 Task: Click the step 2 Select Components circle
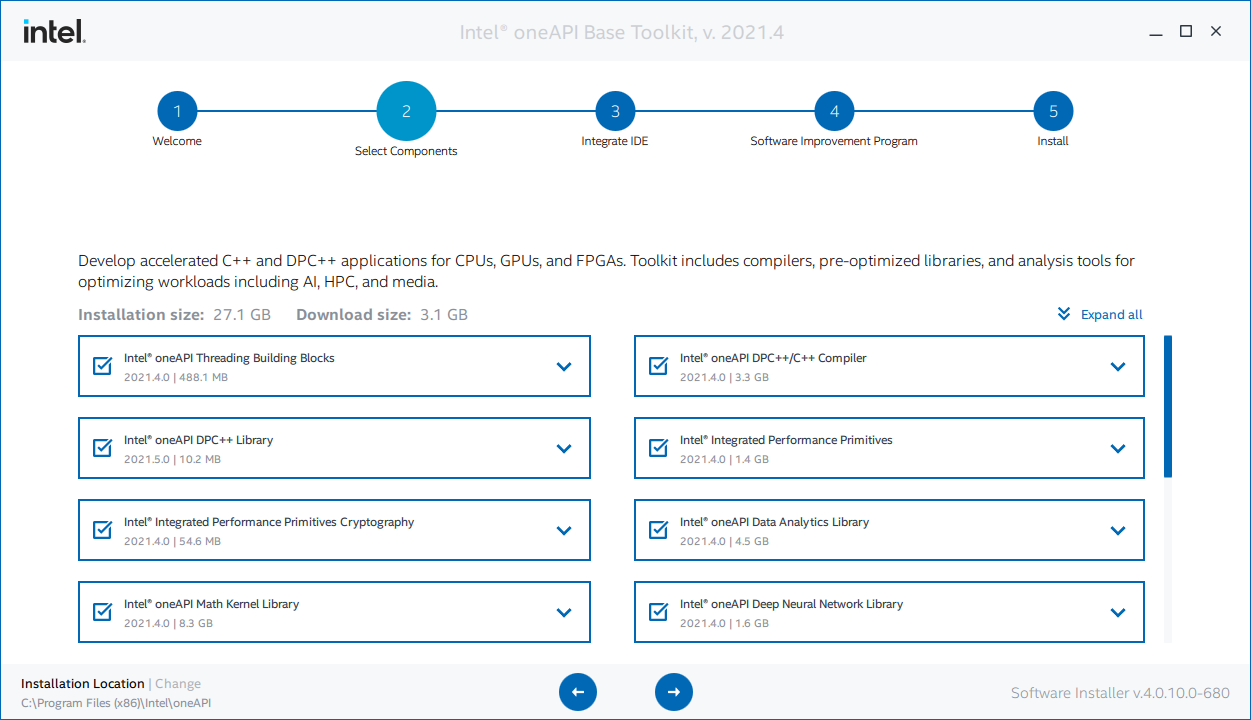[x=406, y=111]
